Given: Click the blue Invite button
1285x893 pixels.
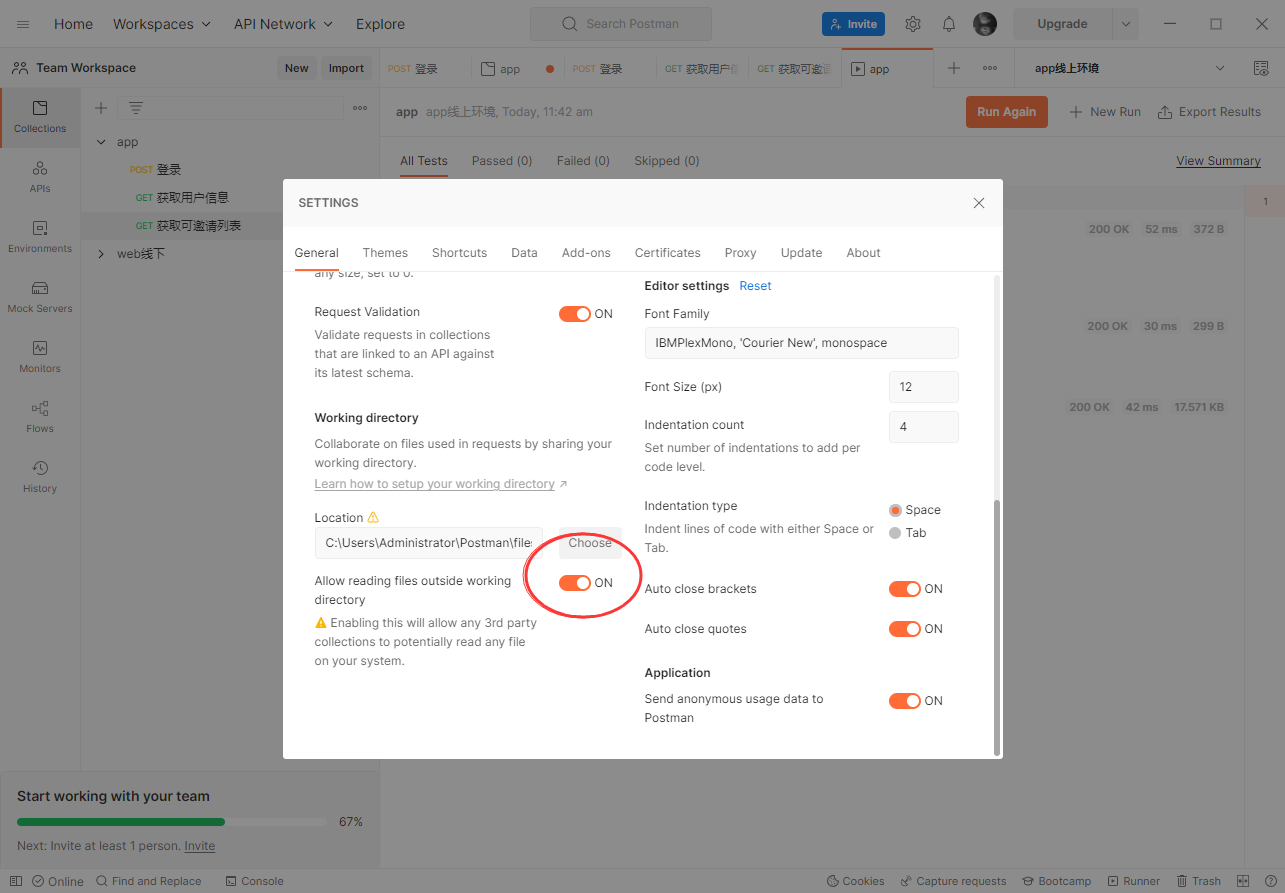Looking at the screenshot, I should pyautogui.click(x=853, y=24).
